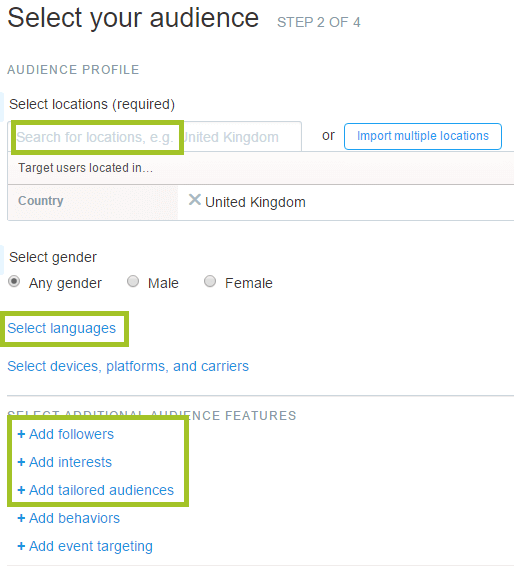Select the Any gender radio button

click(x=14, y=281)
